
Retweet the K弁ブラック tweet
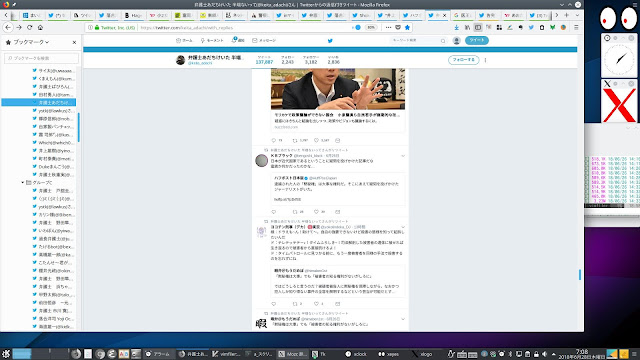pos(295,212)
